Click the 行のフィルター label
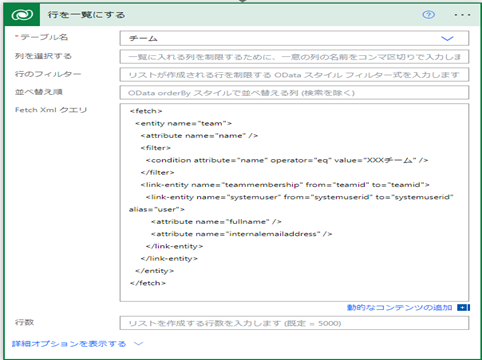 (x=48, y=74)
